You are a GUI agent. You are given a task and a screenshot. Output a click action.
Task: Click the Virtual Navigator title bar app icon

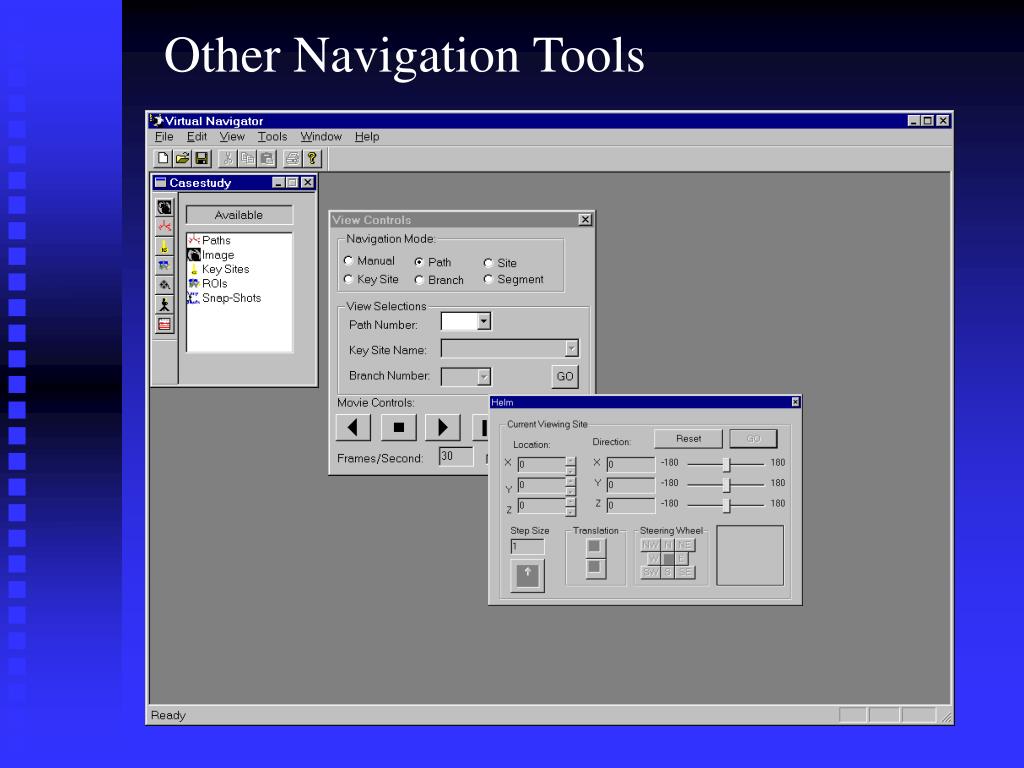157,120
